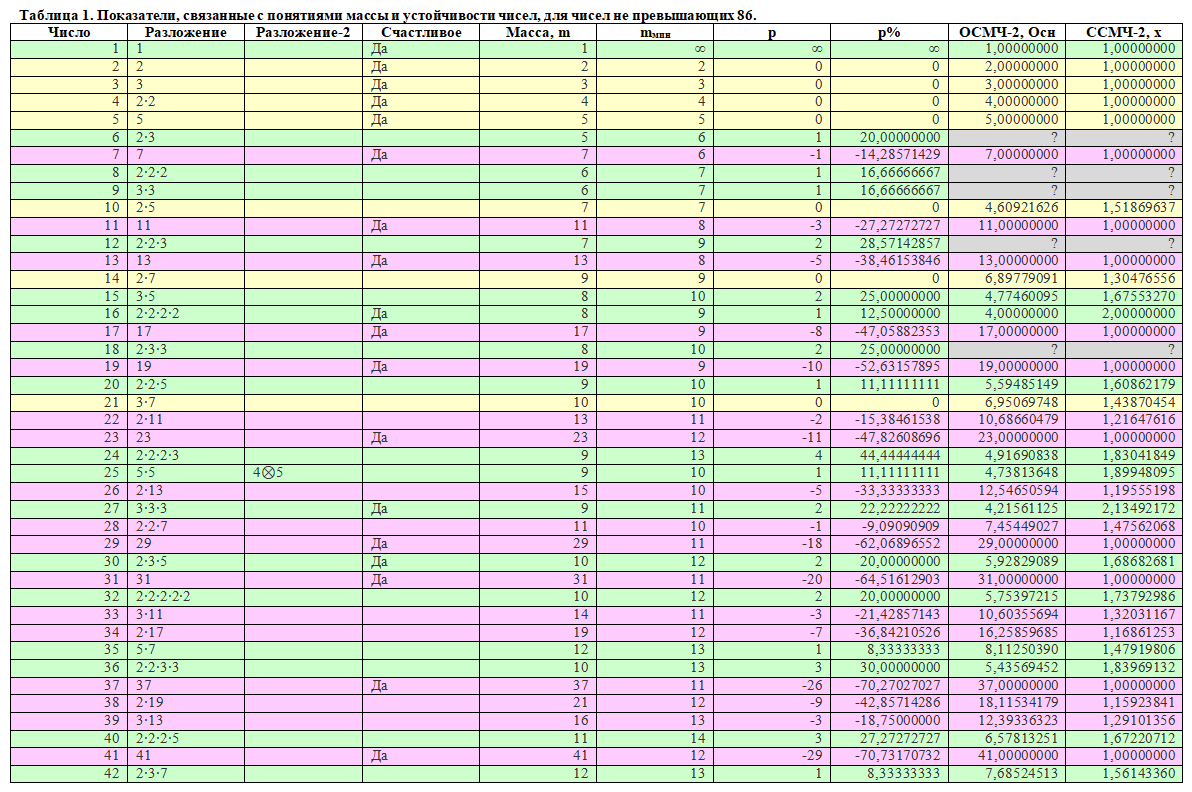The image size is (1192, 792).
Task: Click the "p%" column header
Action: point(889,32)
